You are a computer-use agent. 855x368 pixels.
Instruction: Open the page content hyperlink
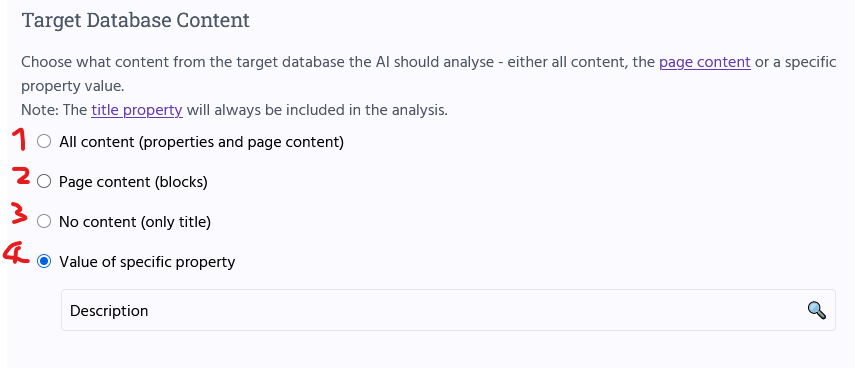click(705, 62)
